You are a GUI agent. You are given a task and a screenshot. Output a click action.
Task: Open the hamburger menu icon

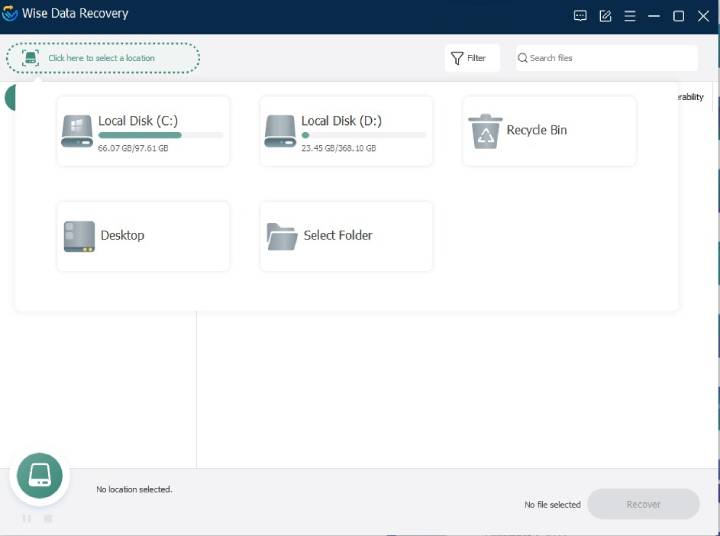(x=630, y=16)
